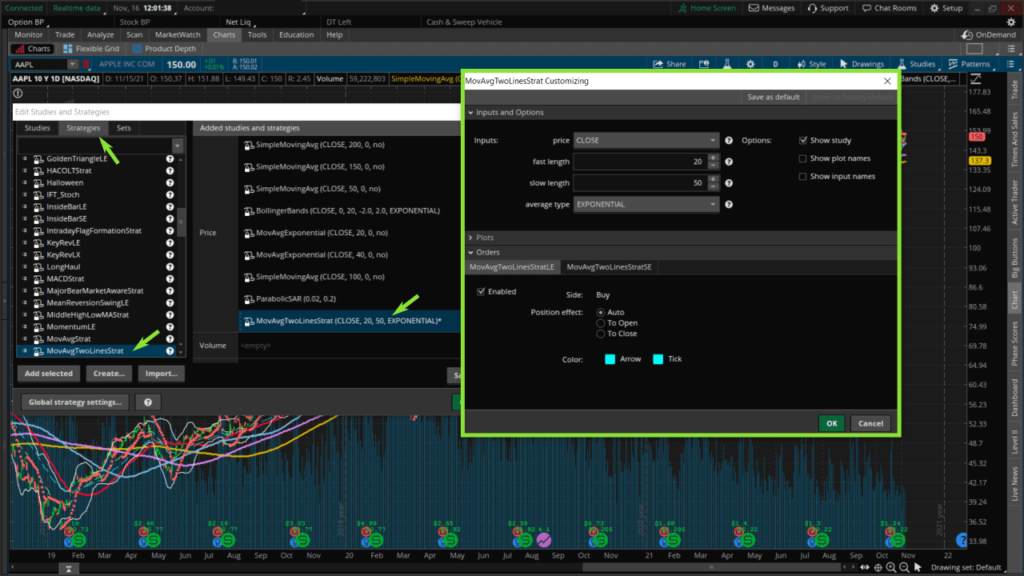The height and width of the screenshot is (576, 1024).
Task: Expand the Plots section
Action: (x=471, y=238)
